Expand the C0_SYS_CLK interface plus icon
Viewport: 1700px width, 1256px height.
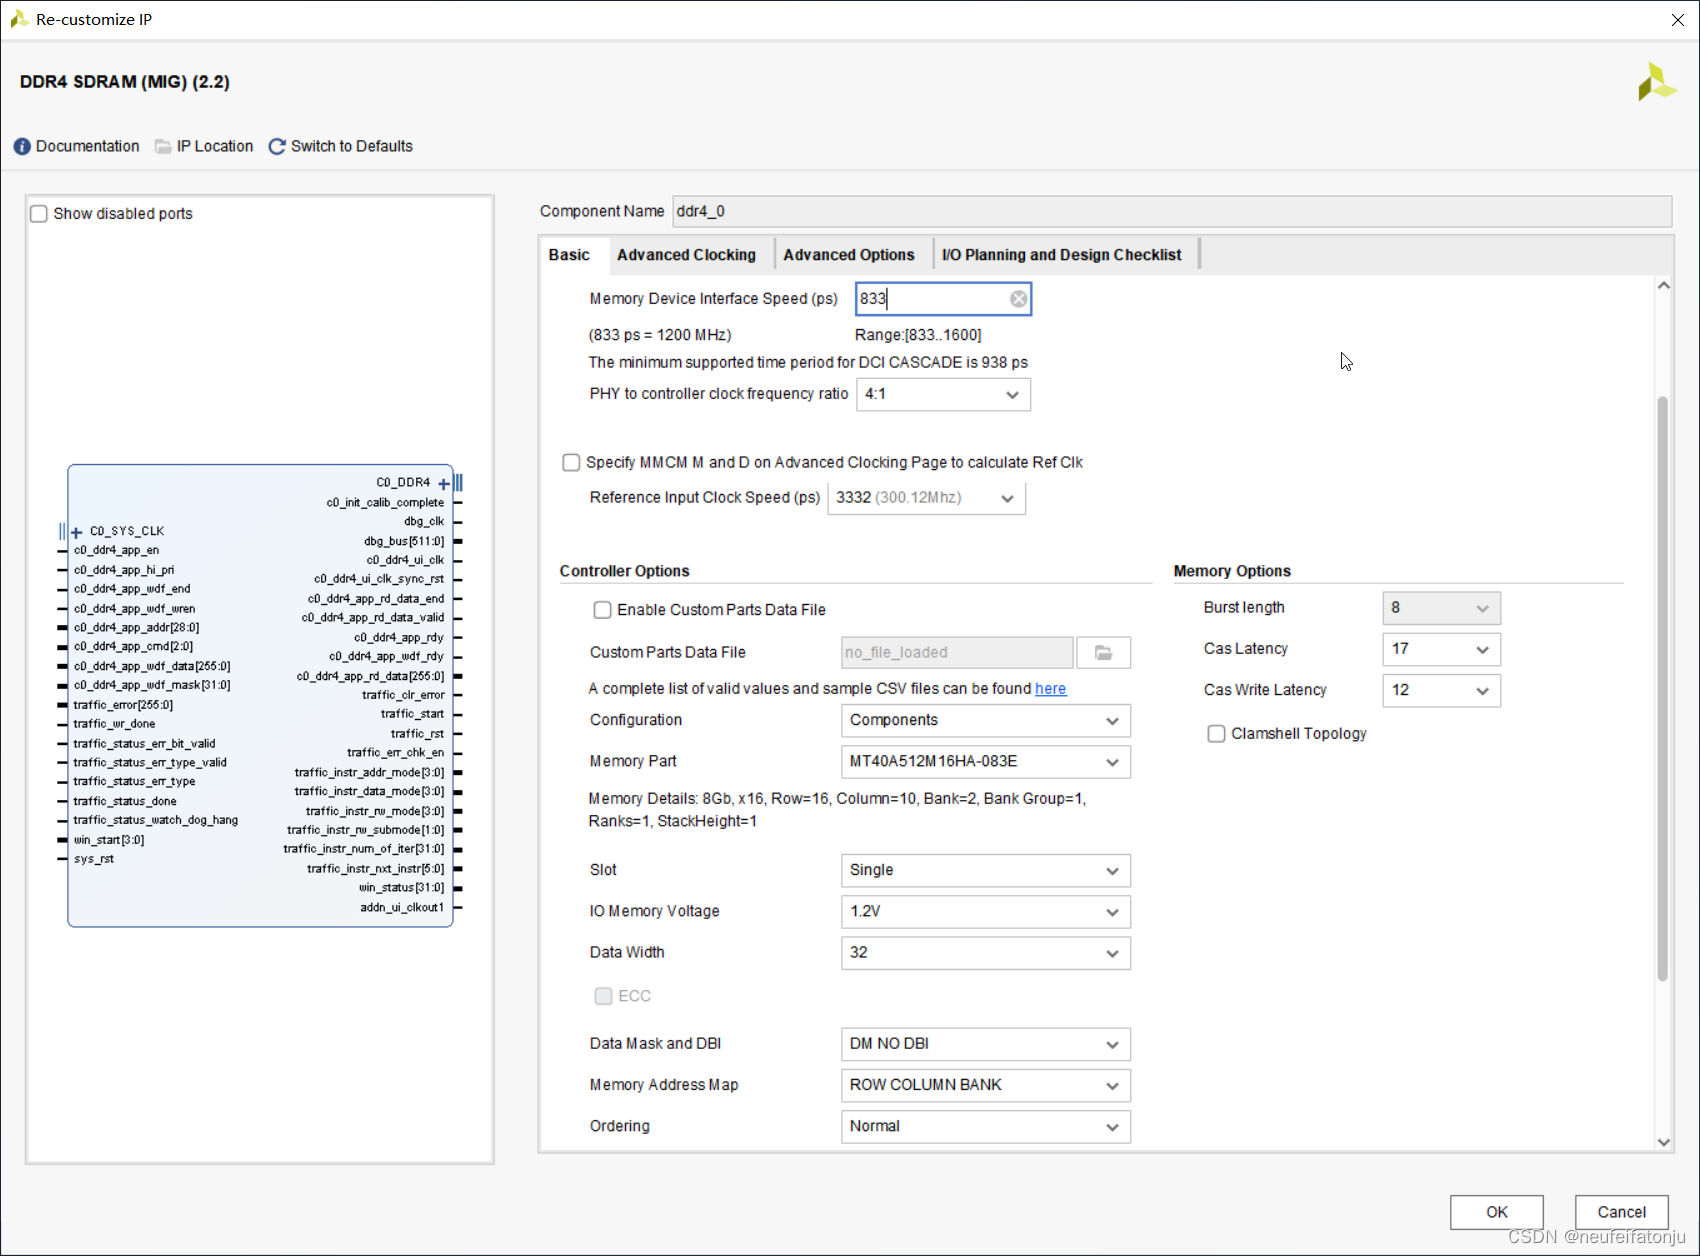[x=77, y=533]
